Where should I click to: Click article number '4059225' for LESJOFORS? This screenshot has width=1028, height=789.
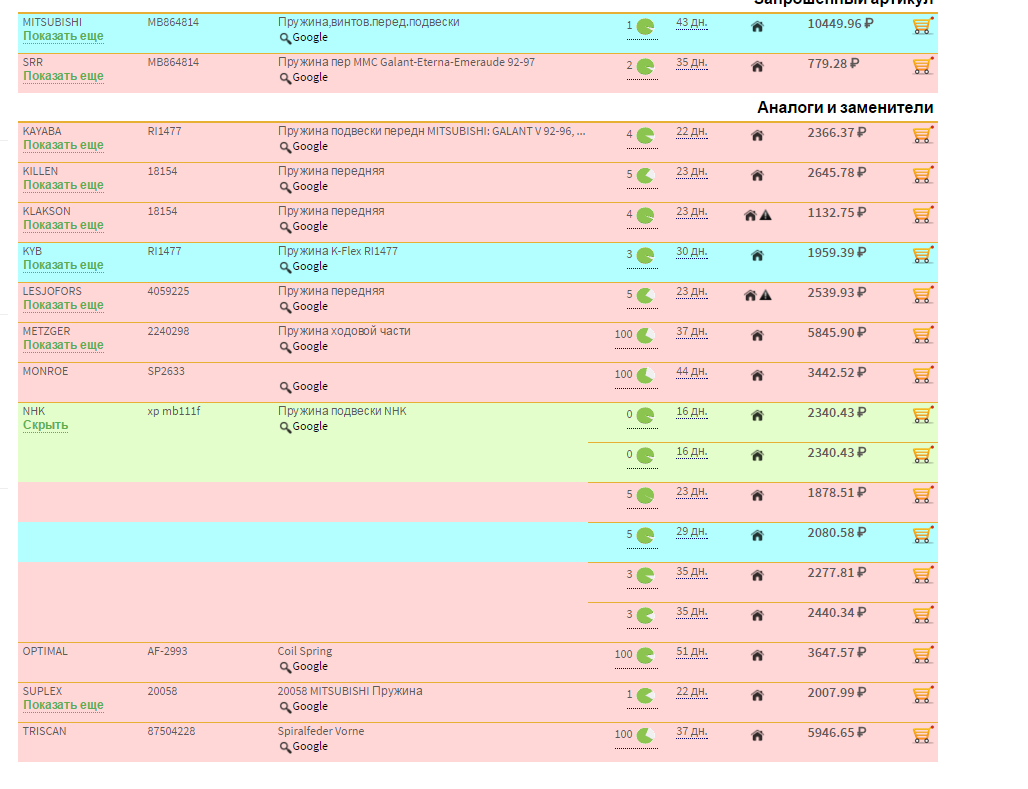[168, 291]
